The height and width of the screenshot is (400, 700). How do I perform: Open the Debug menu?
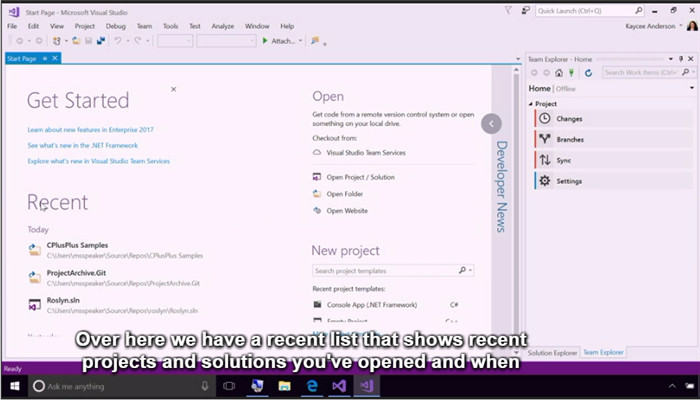point(116,26)
